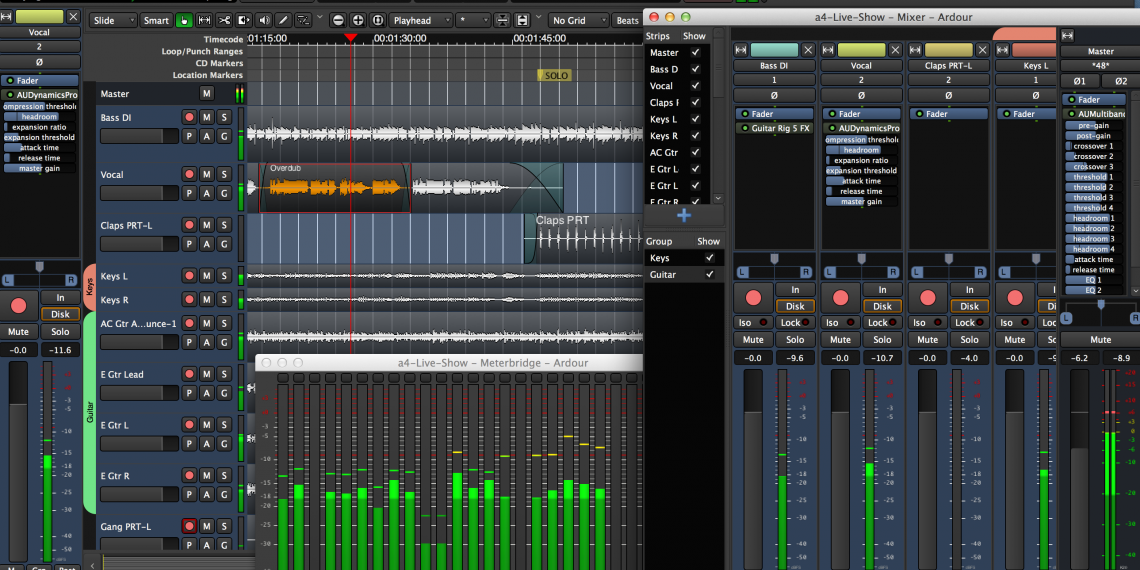Select the Cut (scissors) tool in toolbar
This screenshot has height=570, width=1140.
pyautogui.click(x=225, y=20)
